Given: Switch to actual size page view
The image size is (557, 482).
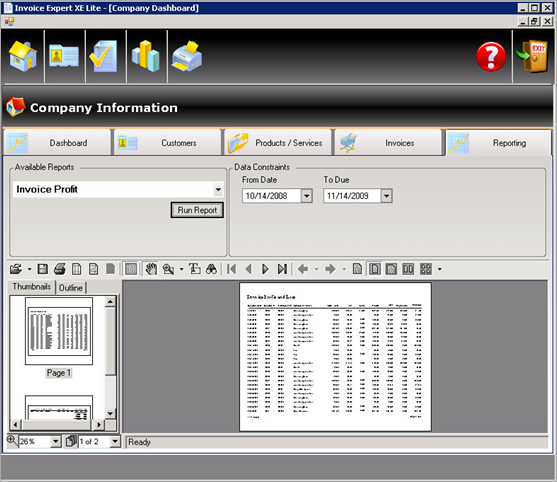Looking at the screenshot, I should (x=357, y=269).
